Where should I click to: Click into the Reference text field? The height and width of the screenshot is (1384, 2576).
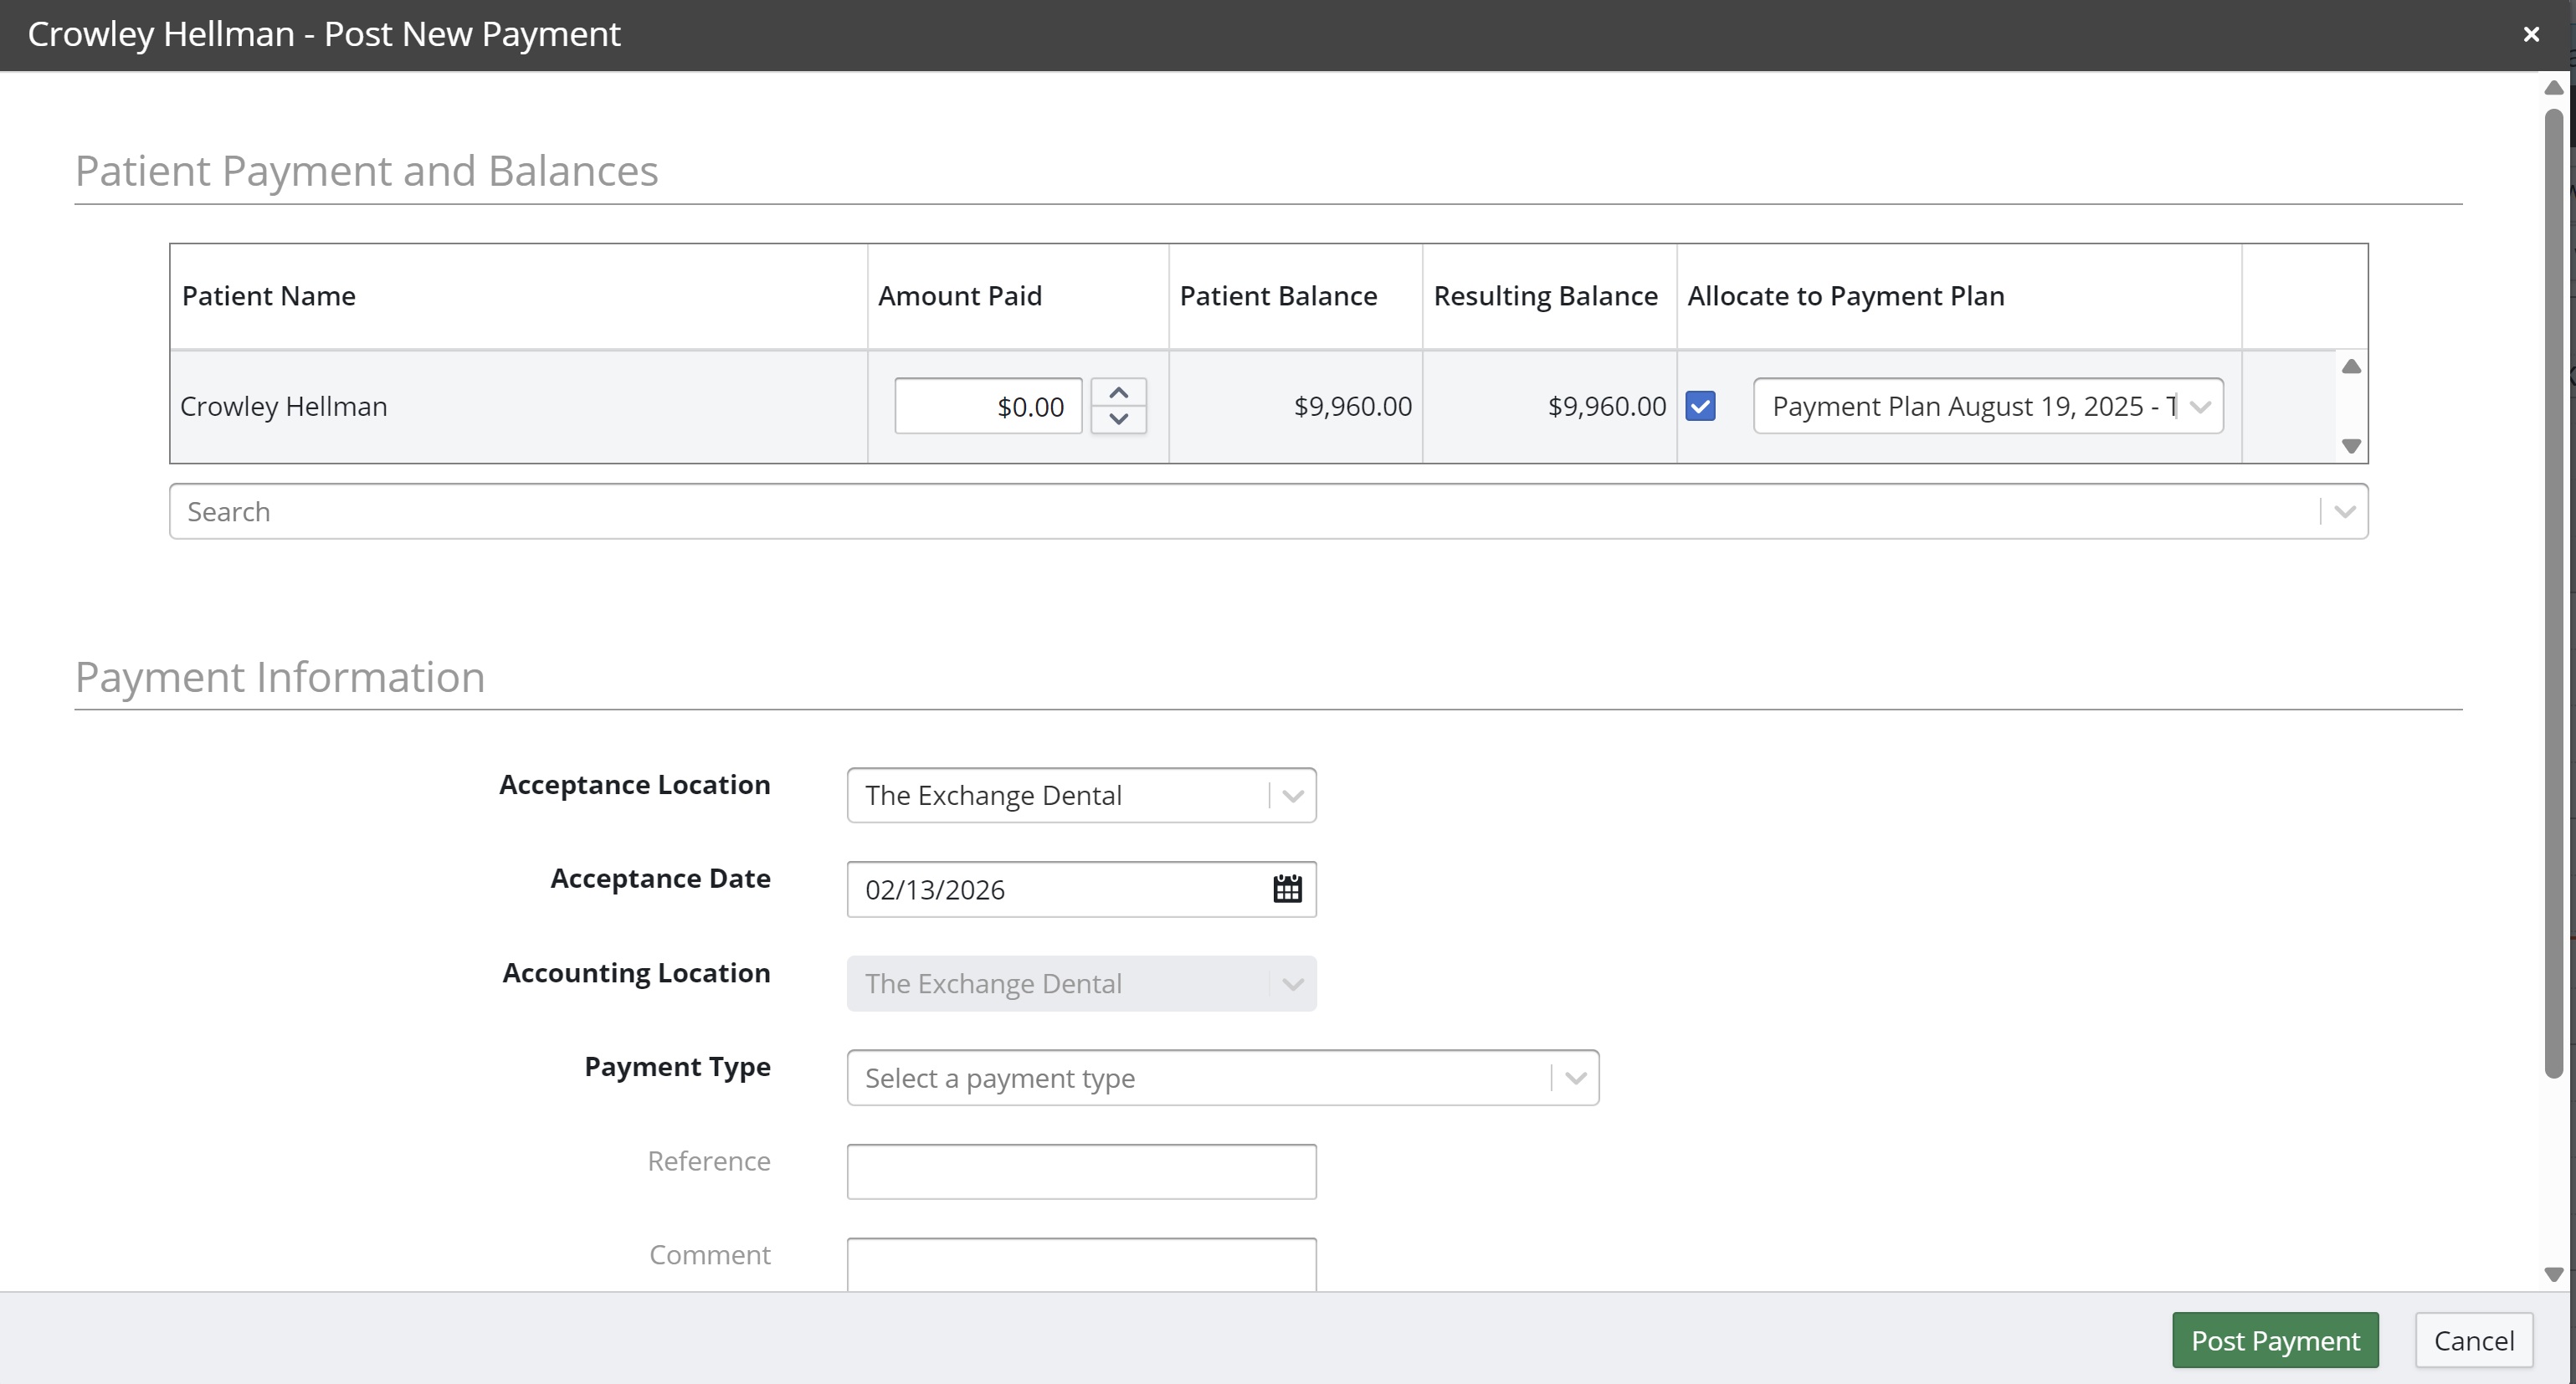1081,1172
